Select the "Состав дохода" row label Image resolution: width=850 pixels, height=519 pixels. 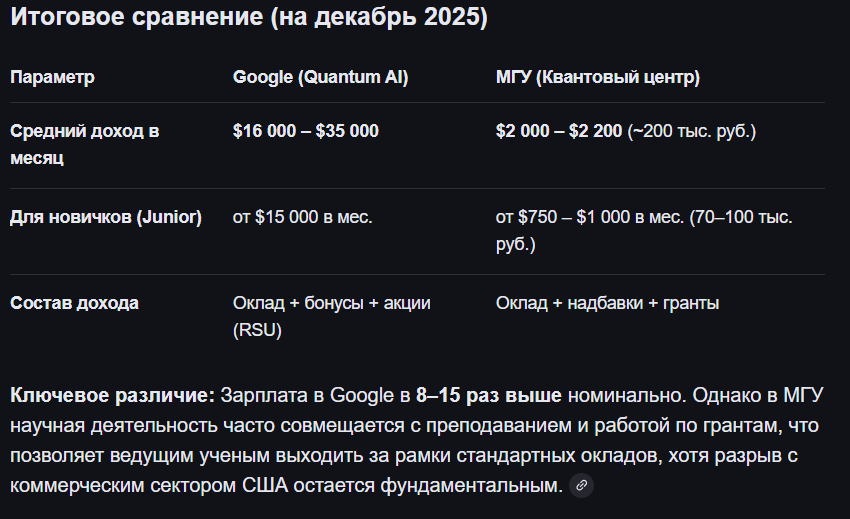(74, 303)
